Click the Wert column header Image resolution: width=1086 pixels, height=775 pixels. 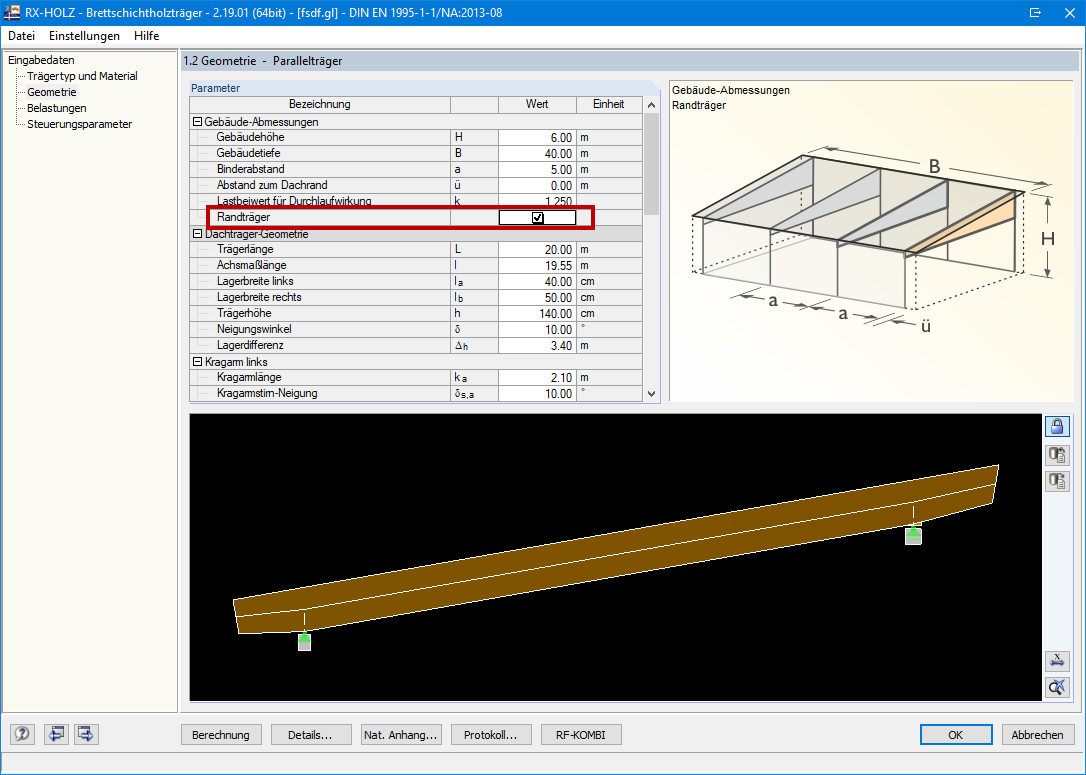(537, 105)
